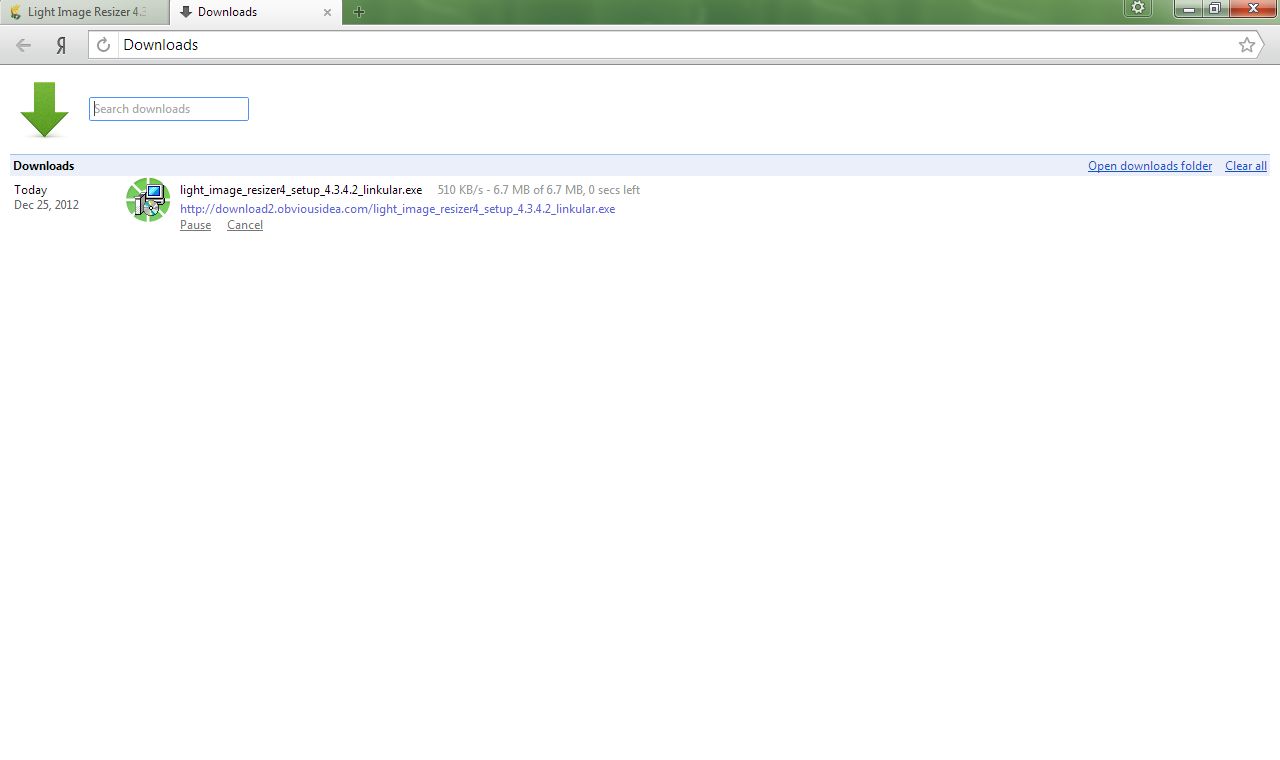Go back with the back arrow
This screenshot has width=1280, height=760.
pos(23,45)
